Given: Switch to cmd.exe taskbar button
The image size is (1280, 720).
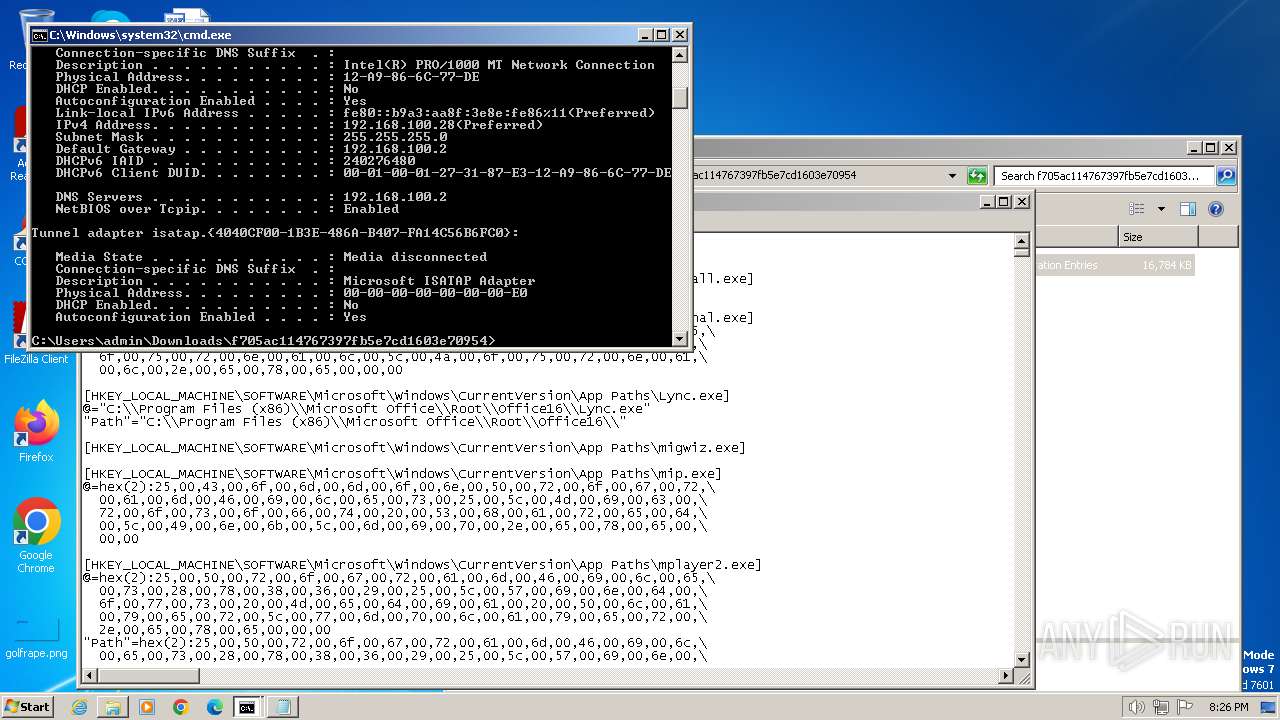Looking at the screenshot, I should click(247, 707).
